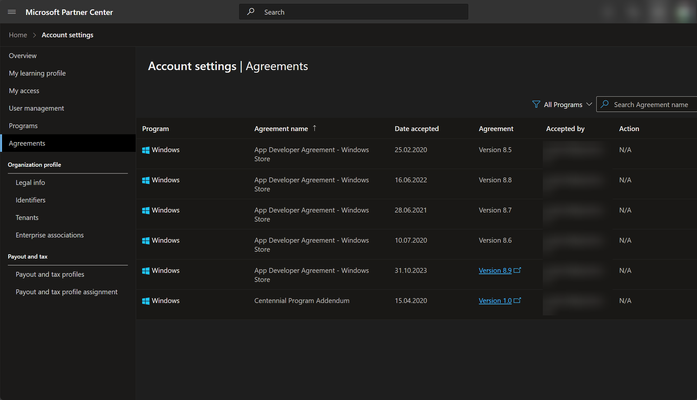
Task: Click App Developer Agreement name in Version 8.8 row
Action: point(311,184)
